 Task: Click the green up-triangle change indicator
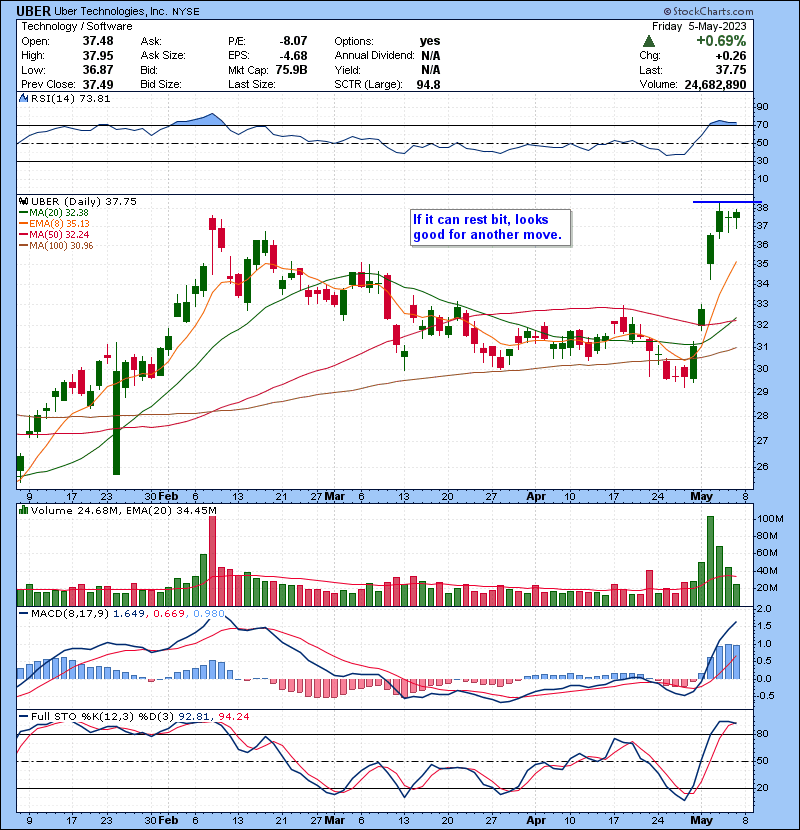[x=649, y=41]
